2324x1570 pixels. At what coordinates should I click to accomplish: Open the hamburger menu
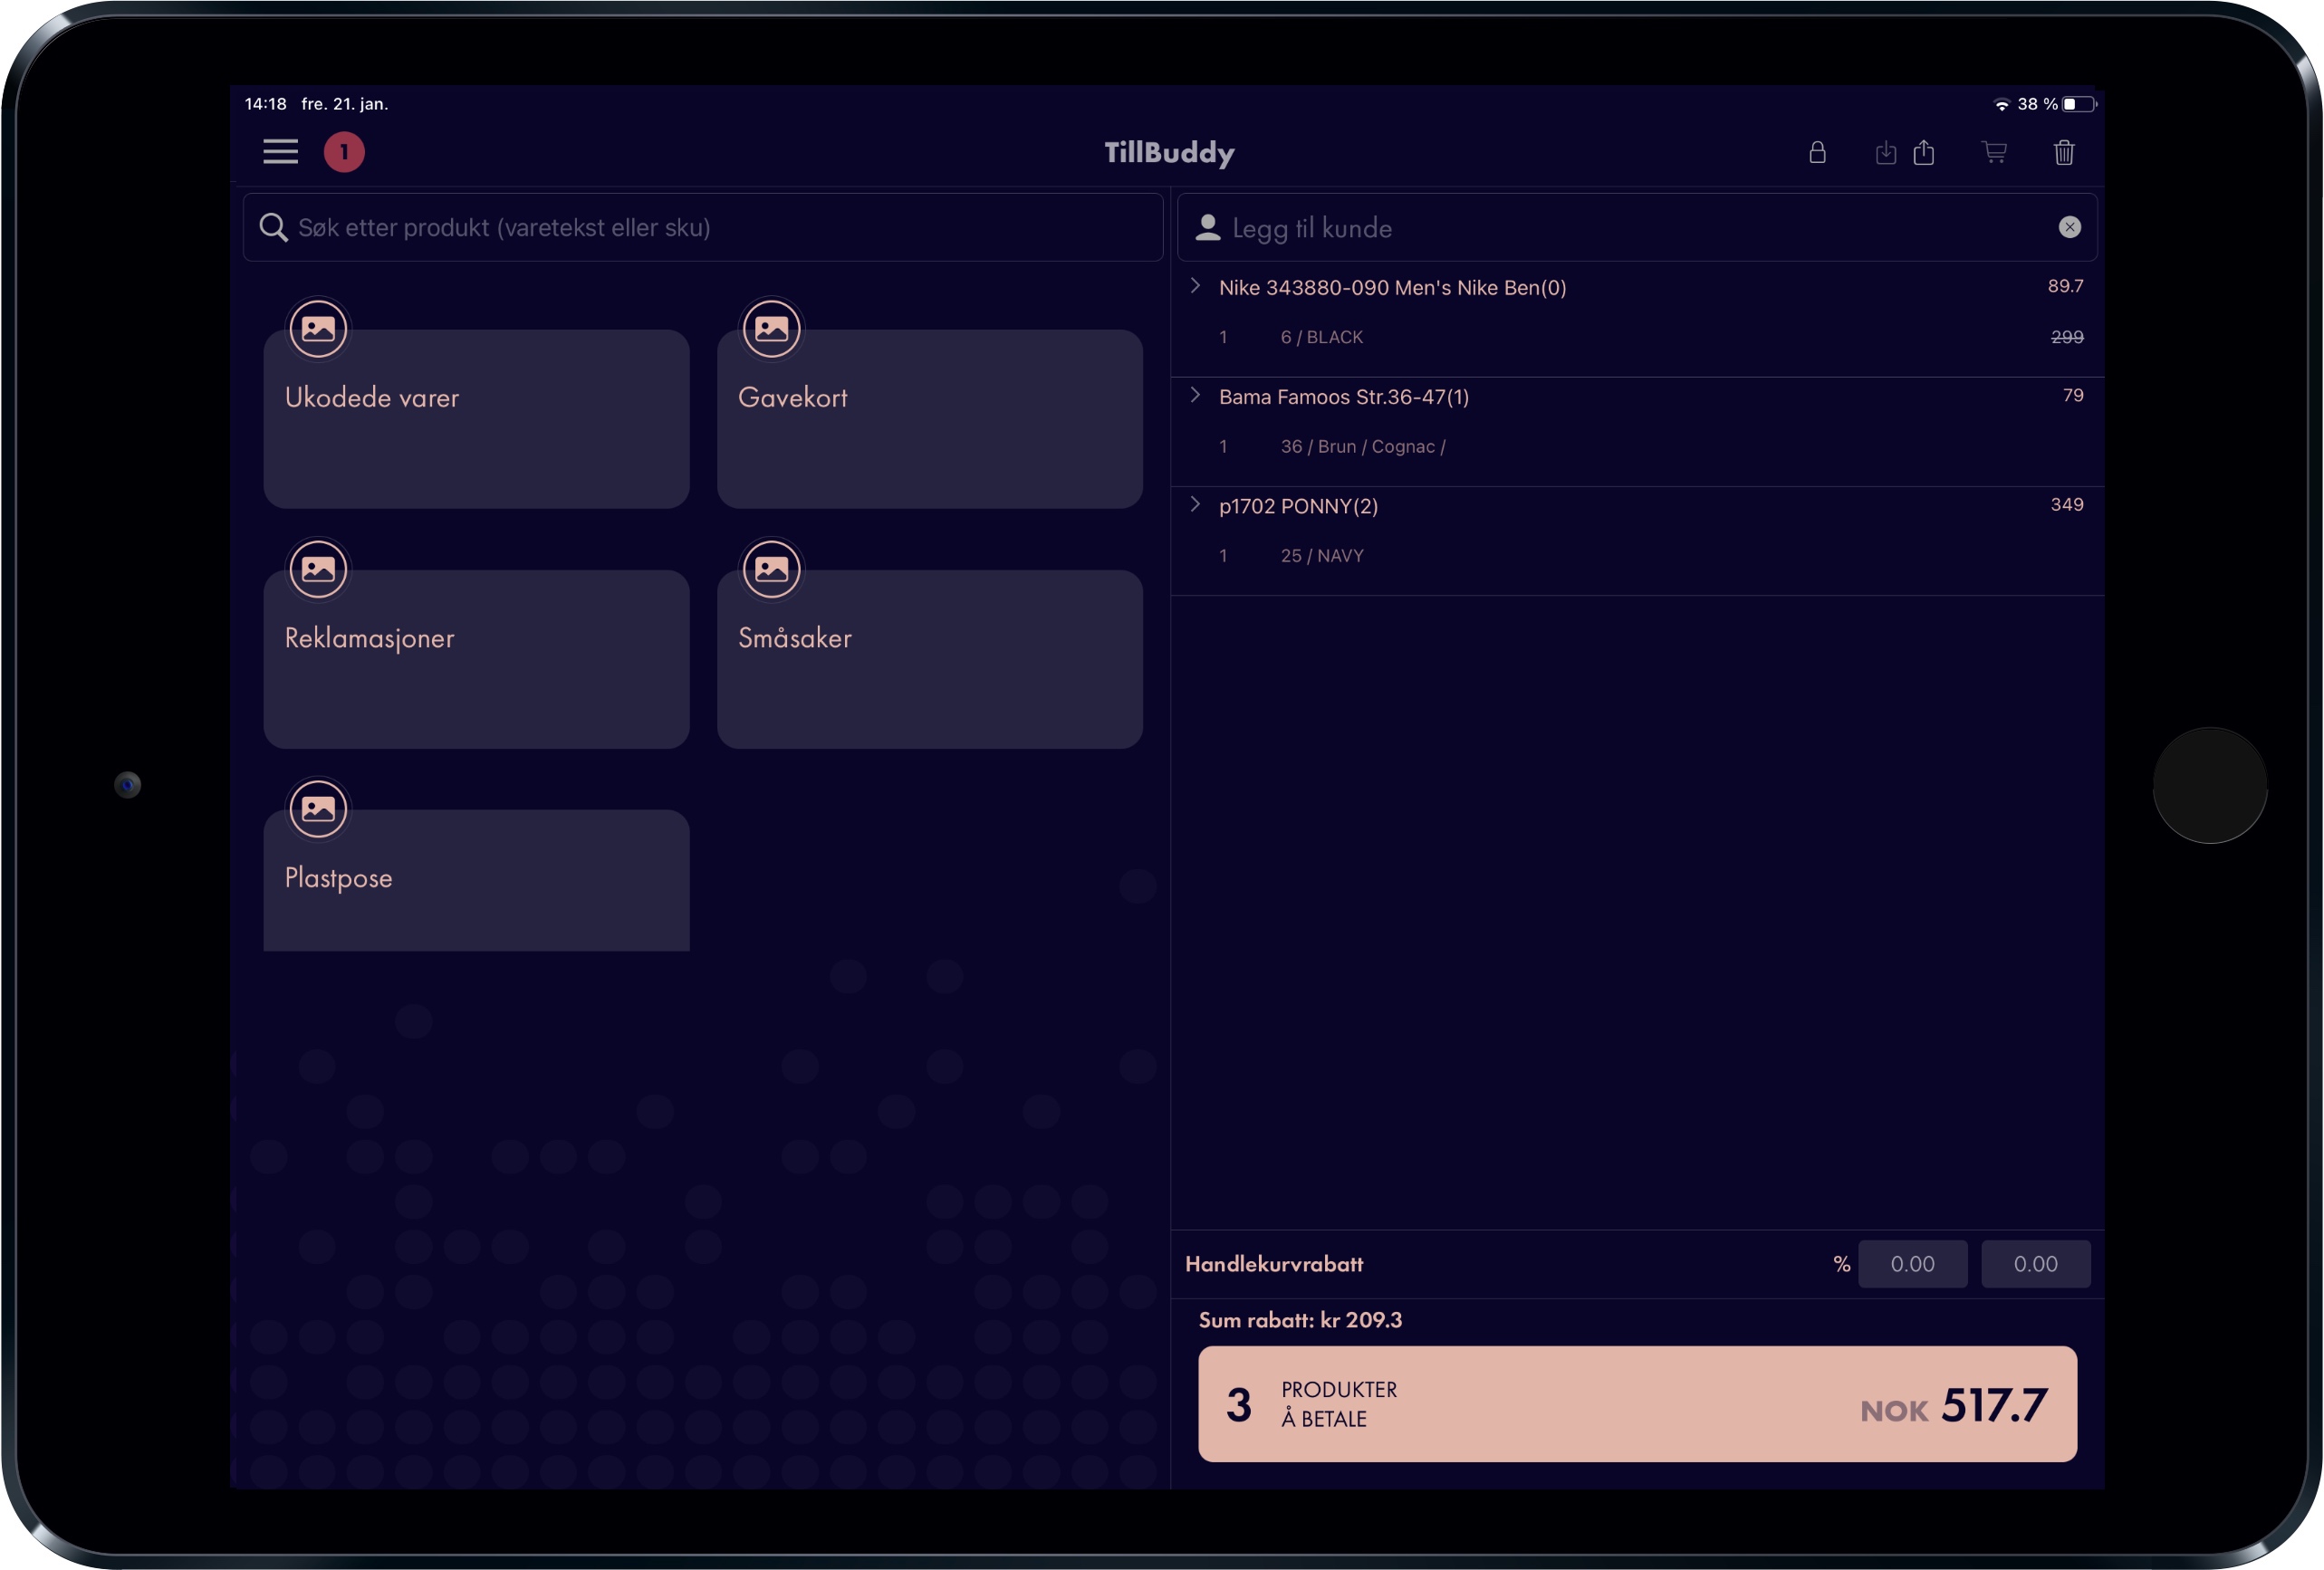280,152
